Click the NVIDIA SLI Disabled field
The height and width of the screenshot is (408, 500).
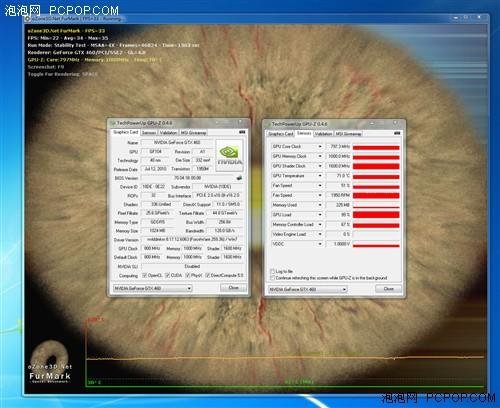pyautogui.click(x=193, y=266)
